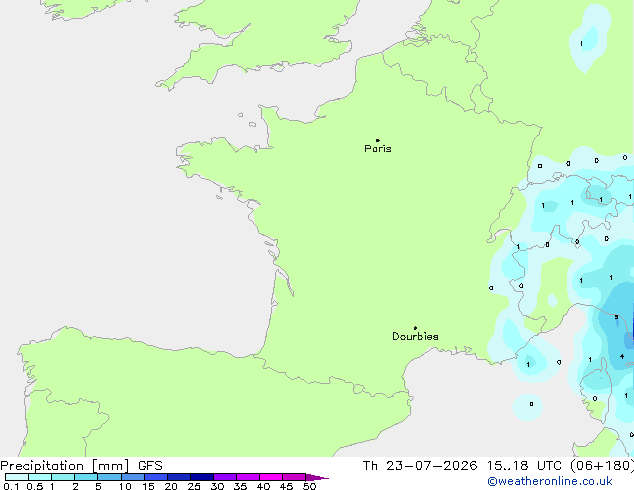Viewport: 634px width, 490px height.
Task: Click the Paris city label
Action: pos(378,149)
